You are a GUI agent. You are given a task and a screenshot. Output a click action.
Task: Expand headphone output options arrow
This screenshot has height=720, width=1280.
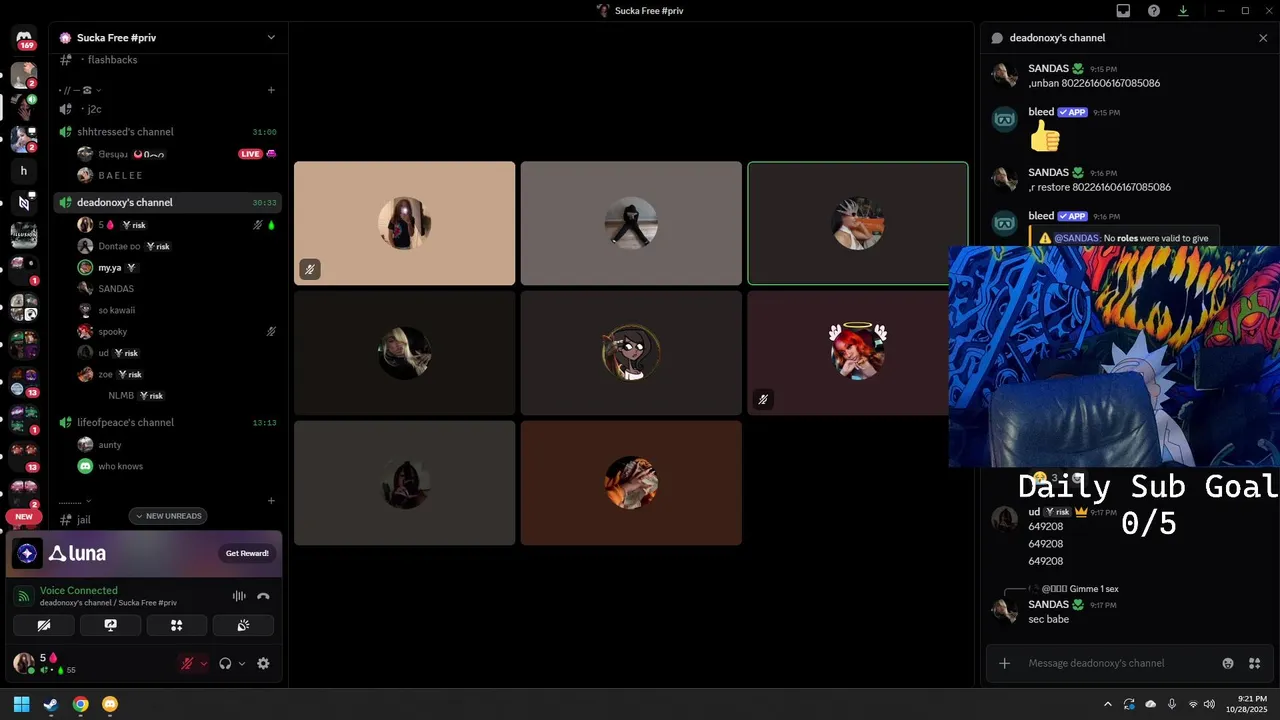242,663
